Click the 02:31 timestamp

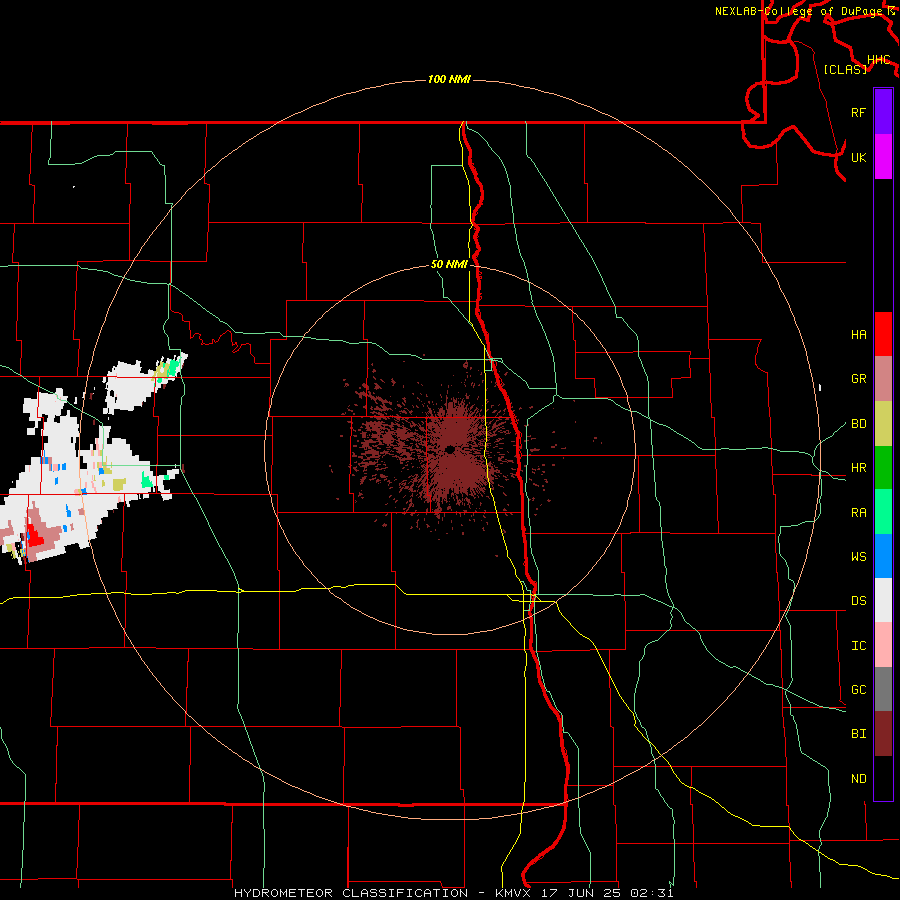tap(652, 893)
